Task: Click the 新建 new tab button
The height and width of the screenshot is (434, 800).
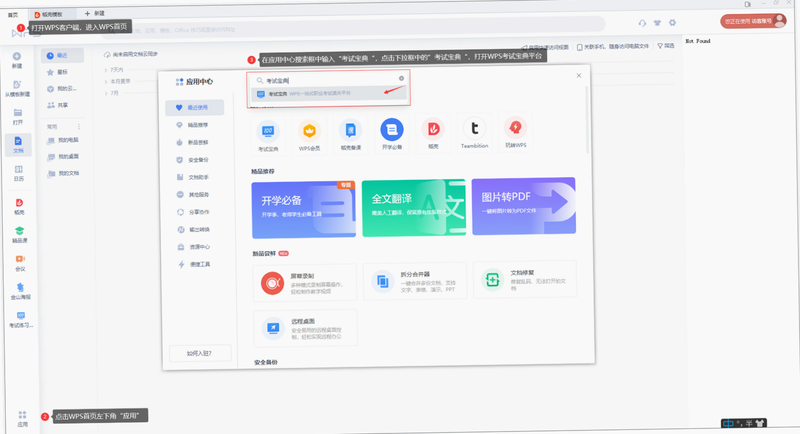Action: pos(94,13)
